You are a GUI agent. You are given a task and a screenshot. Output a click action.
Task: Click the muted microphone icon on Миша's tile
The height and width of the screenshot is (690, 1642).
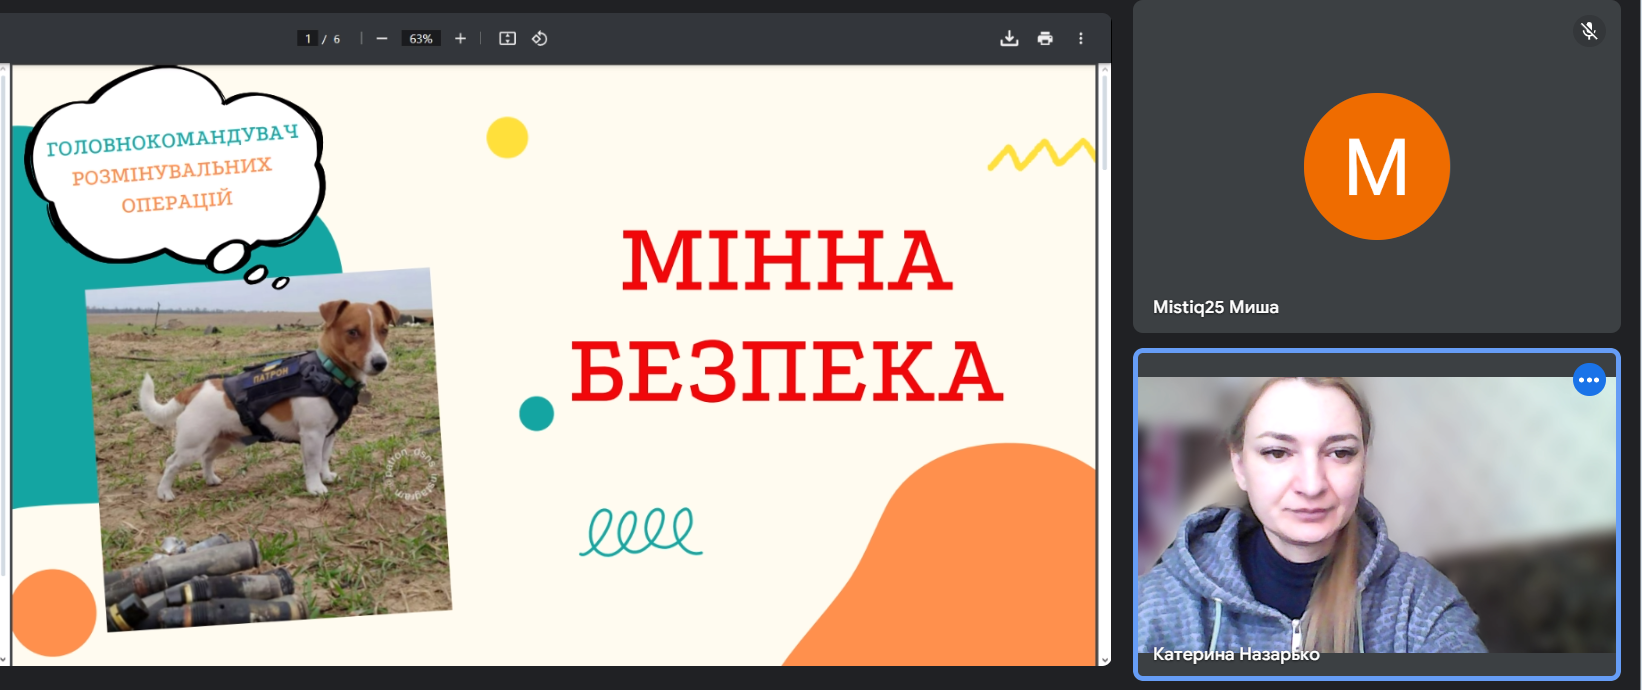point(1588,31)
